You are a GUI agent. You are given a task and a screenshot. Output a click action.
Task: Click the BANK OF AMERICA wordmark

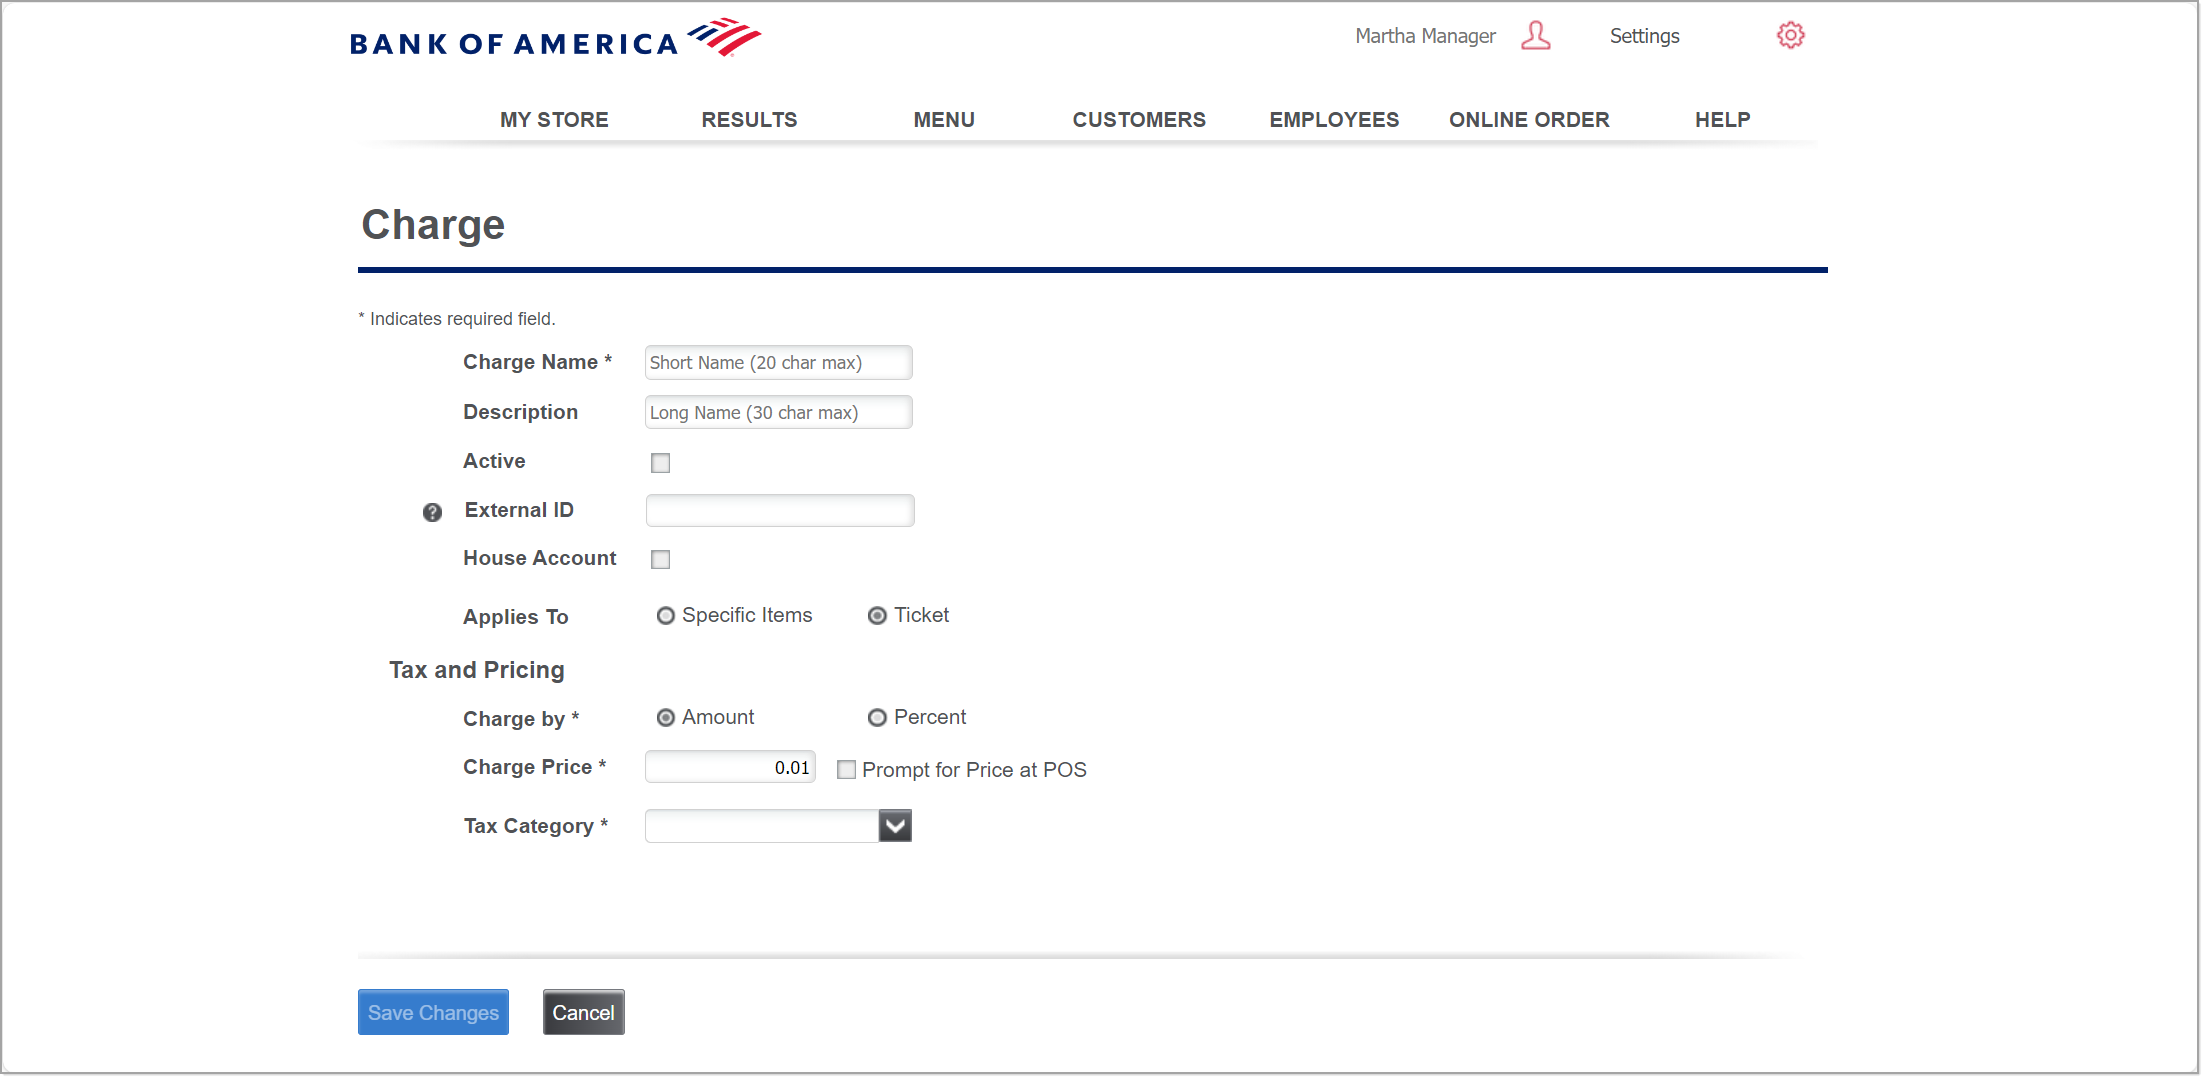(514, 44)
